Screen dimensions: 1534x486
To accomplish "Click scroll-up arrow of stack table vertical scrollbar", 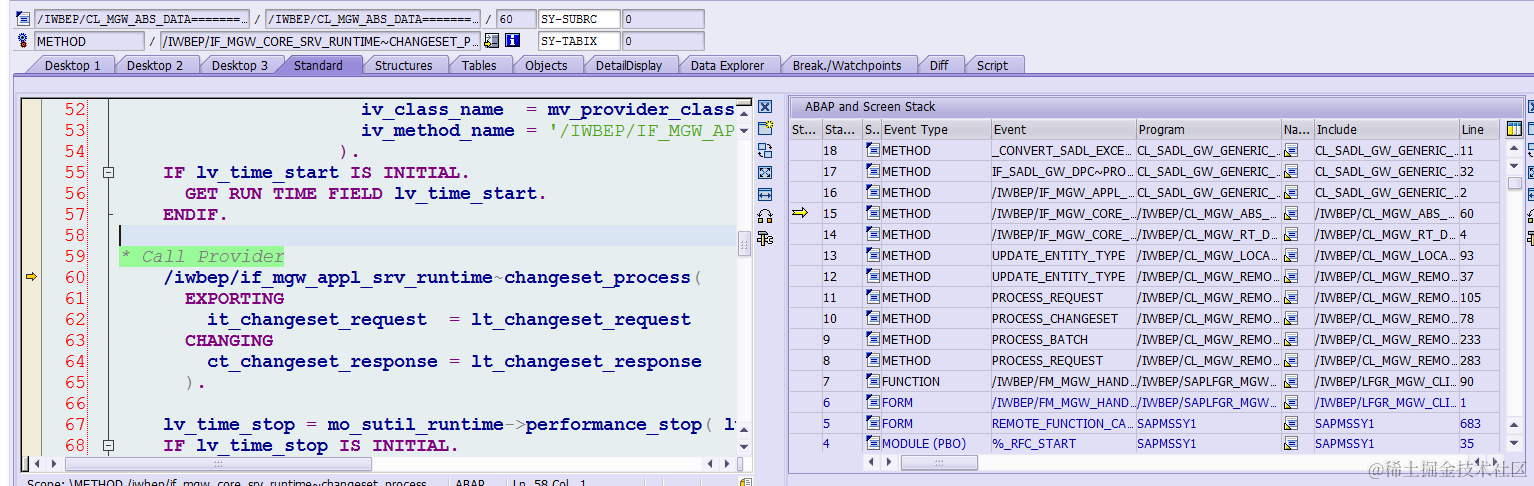I will 1514,149.
